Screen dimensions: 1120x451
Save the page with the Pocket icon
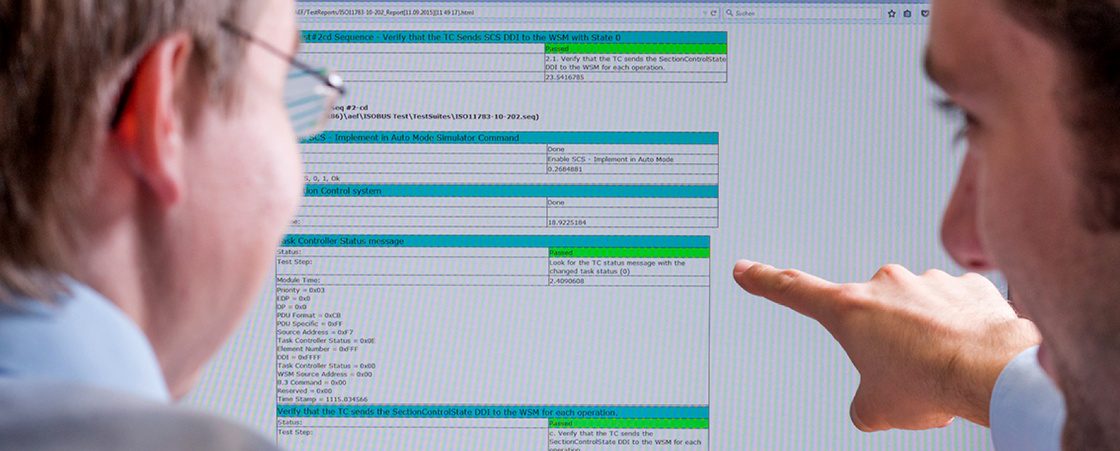click(924, 13)
